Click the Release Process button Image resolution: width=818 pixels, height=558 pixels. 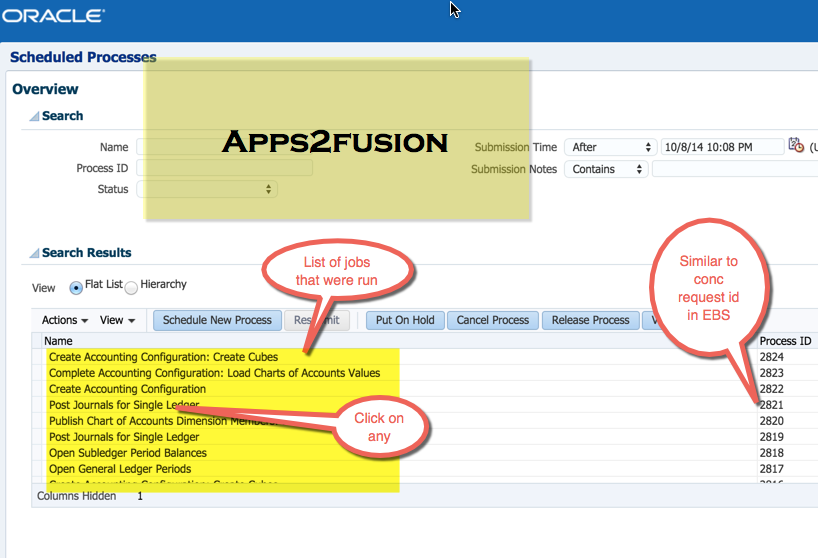pos(591,320)
